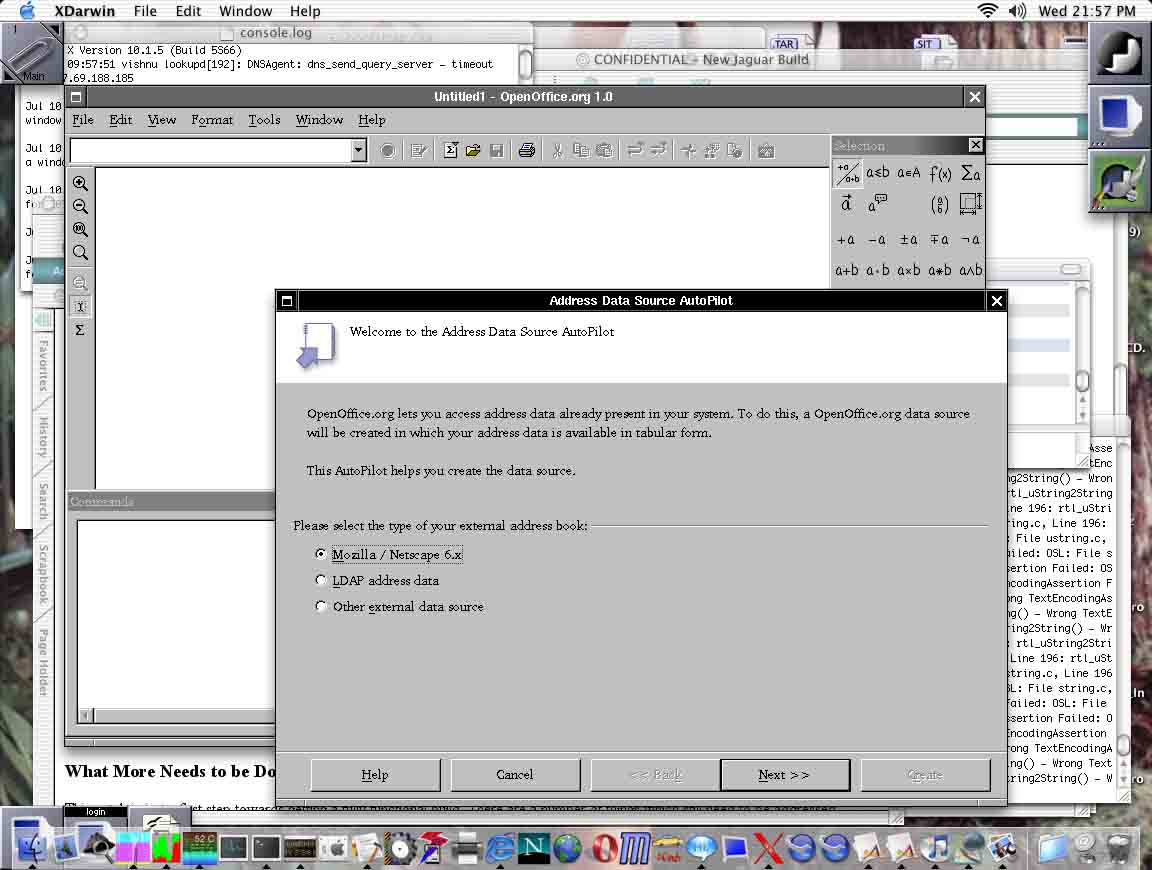Open the File menu in OpenOffice
Viewport: 1152px width, 870px height.
83,120
